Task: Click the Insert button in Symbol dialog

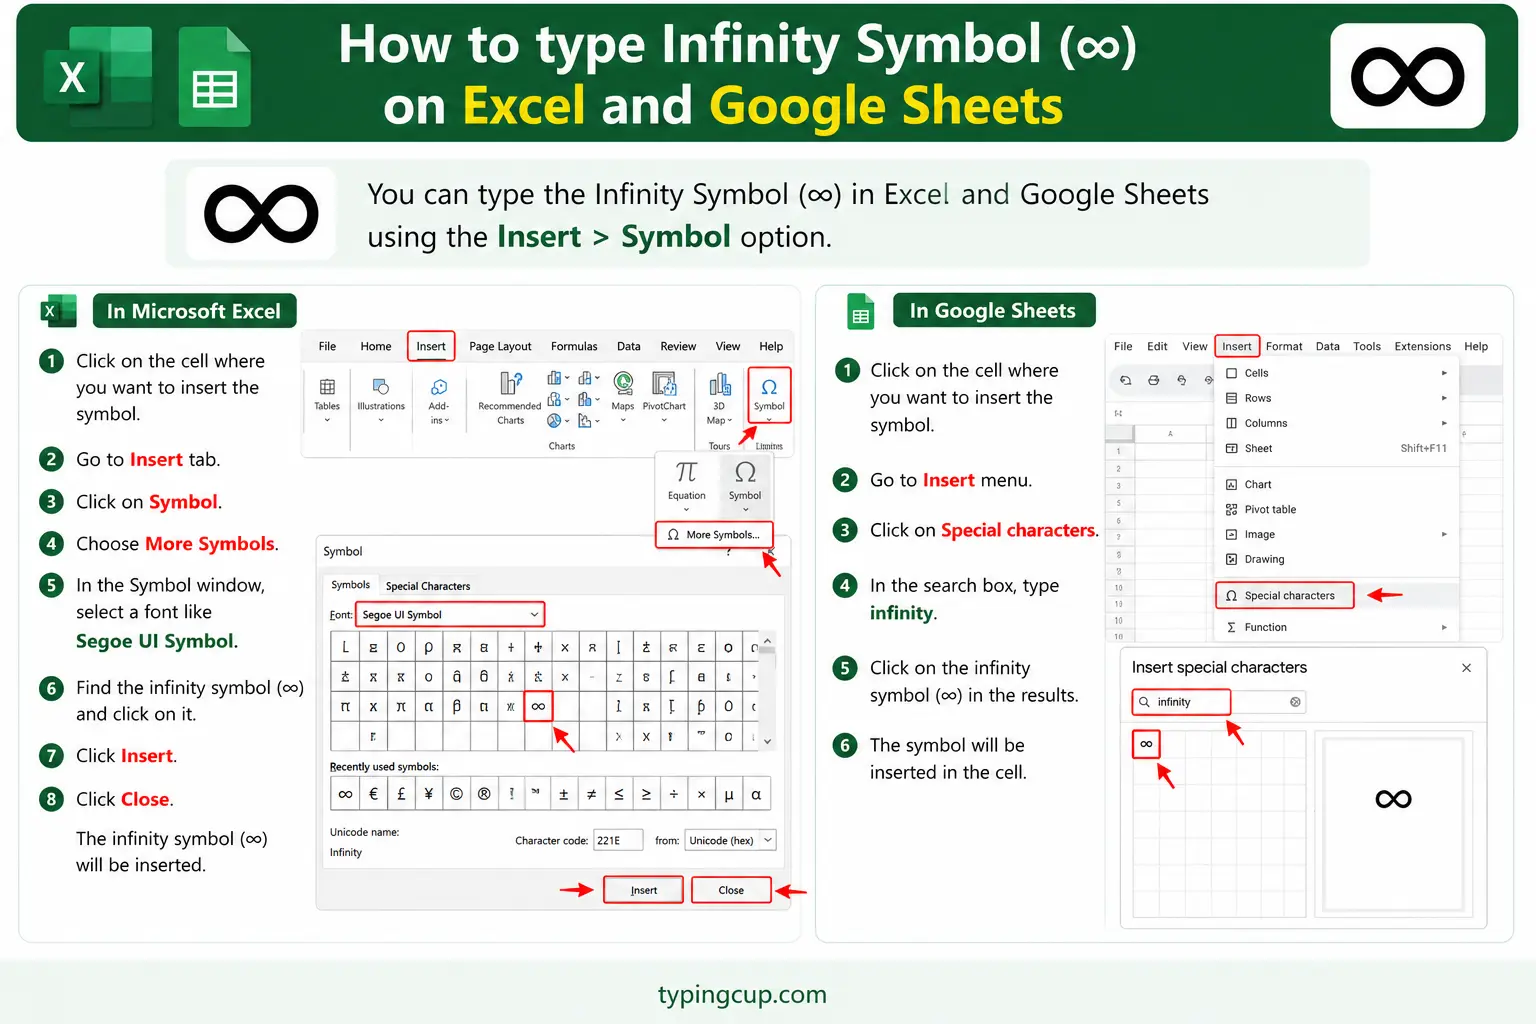Action: 643,890
